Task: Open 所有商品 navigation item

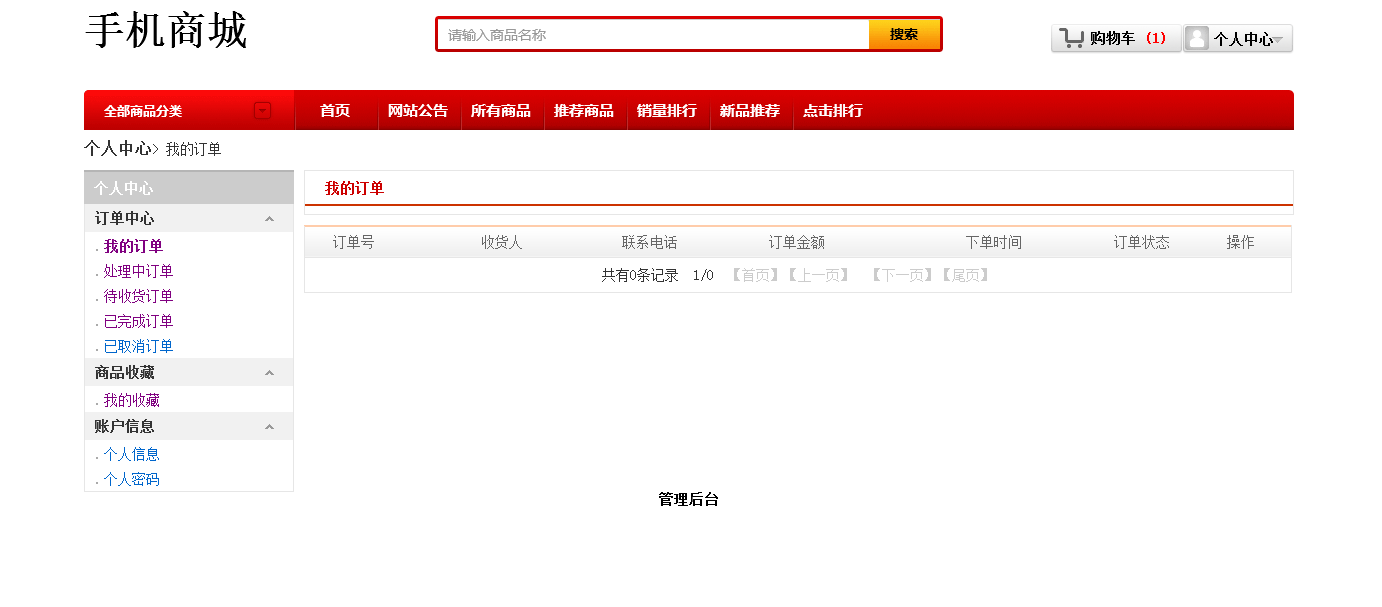Action: click(501, 111)
